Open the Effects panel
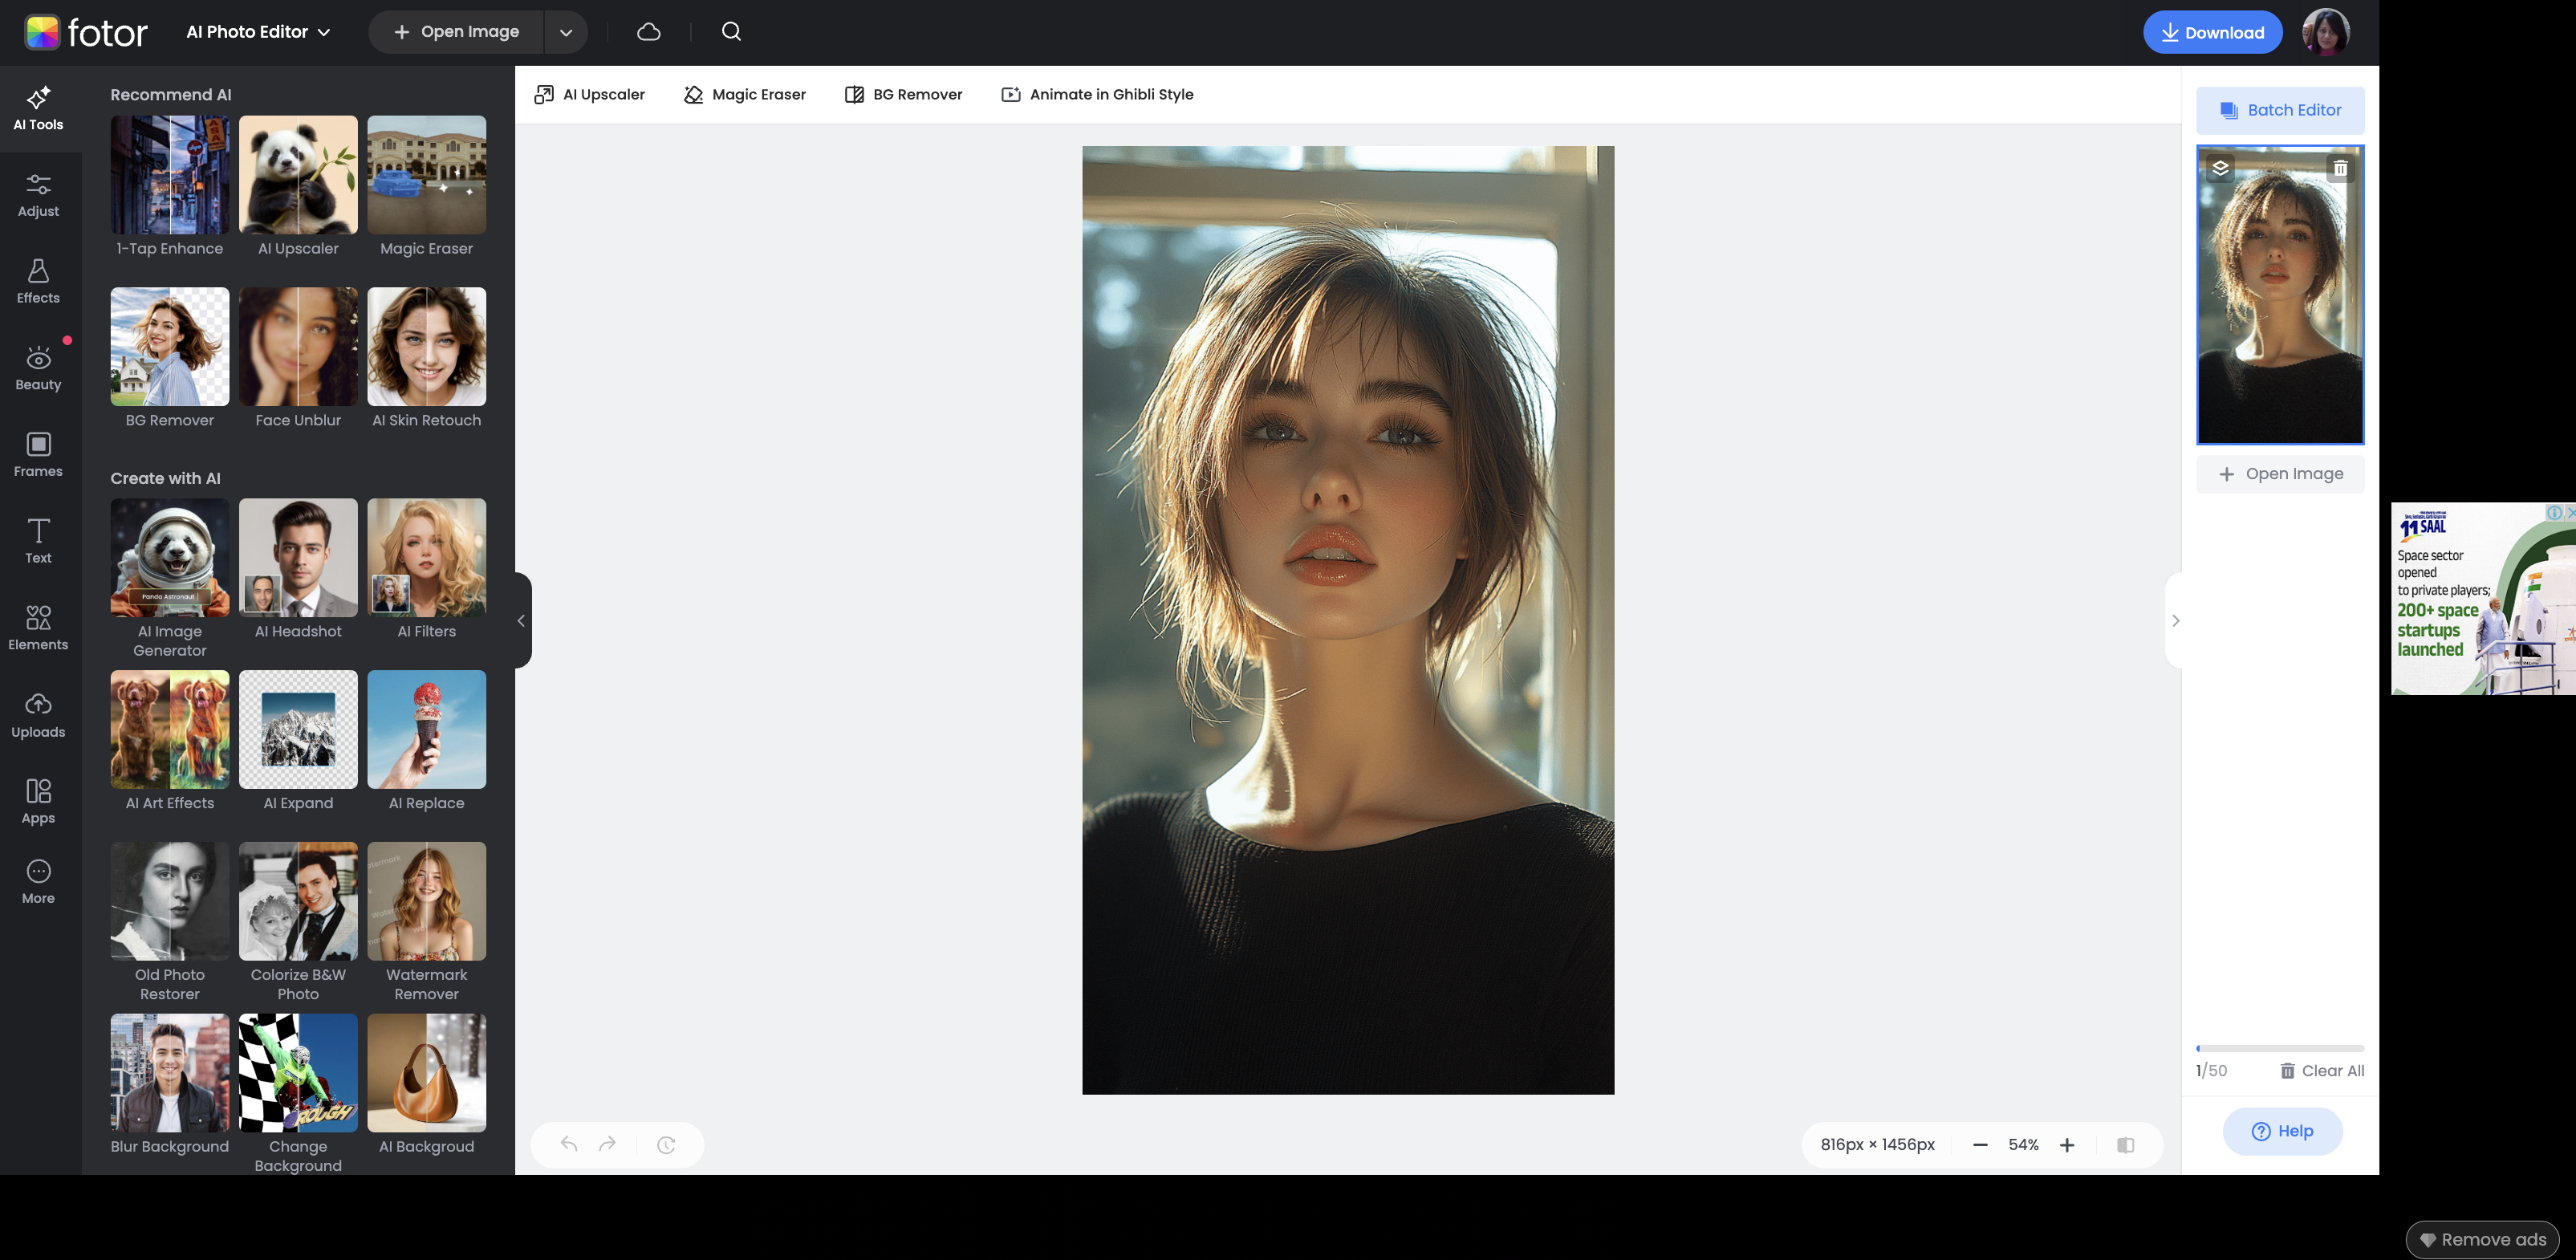Image resolution: width=2576 pixels, height=1260 pixels. point(38,281)
